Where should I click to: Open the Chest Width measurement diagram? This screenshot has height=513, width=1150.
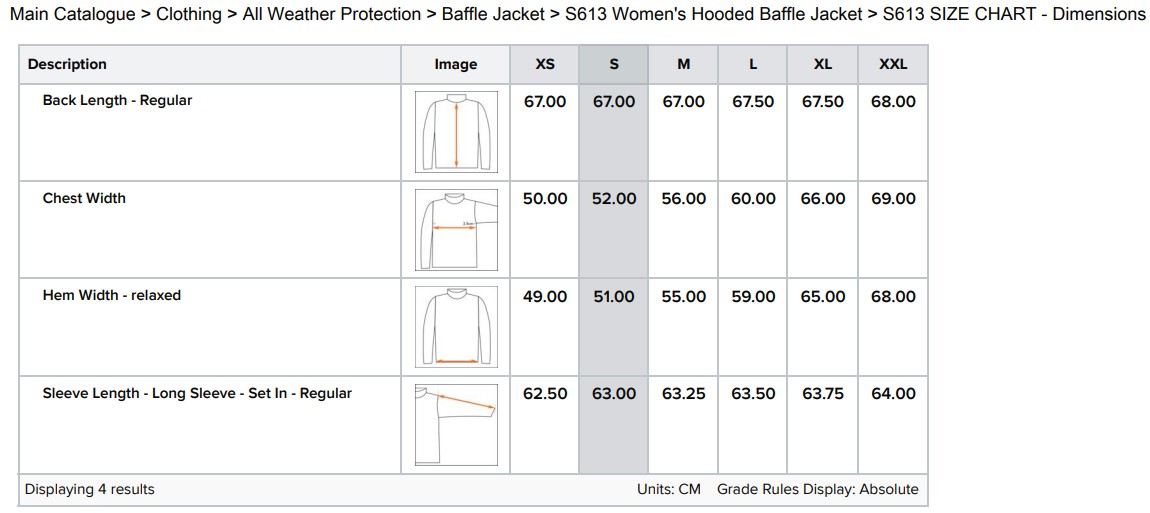(x=455, y=229)
